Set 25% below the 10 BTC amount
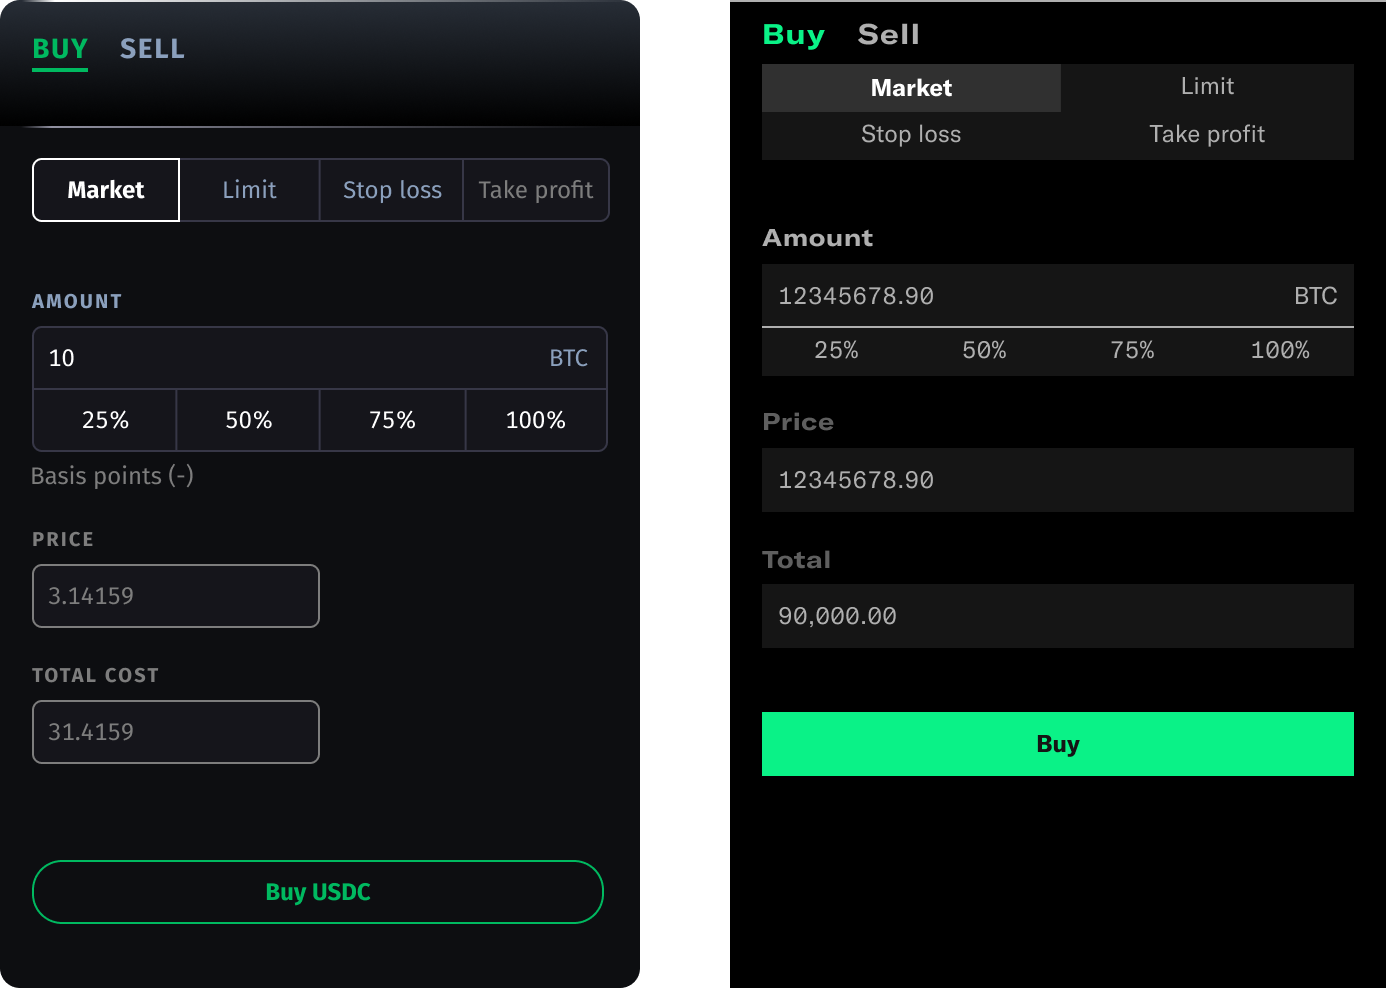The height and width of the screenshot is (988, 1386). tap(105, 420)
